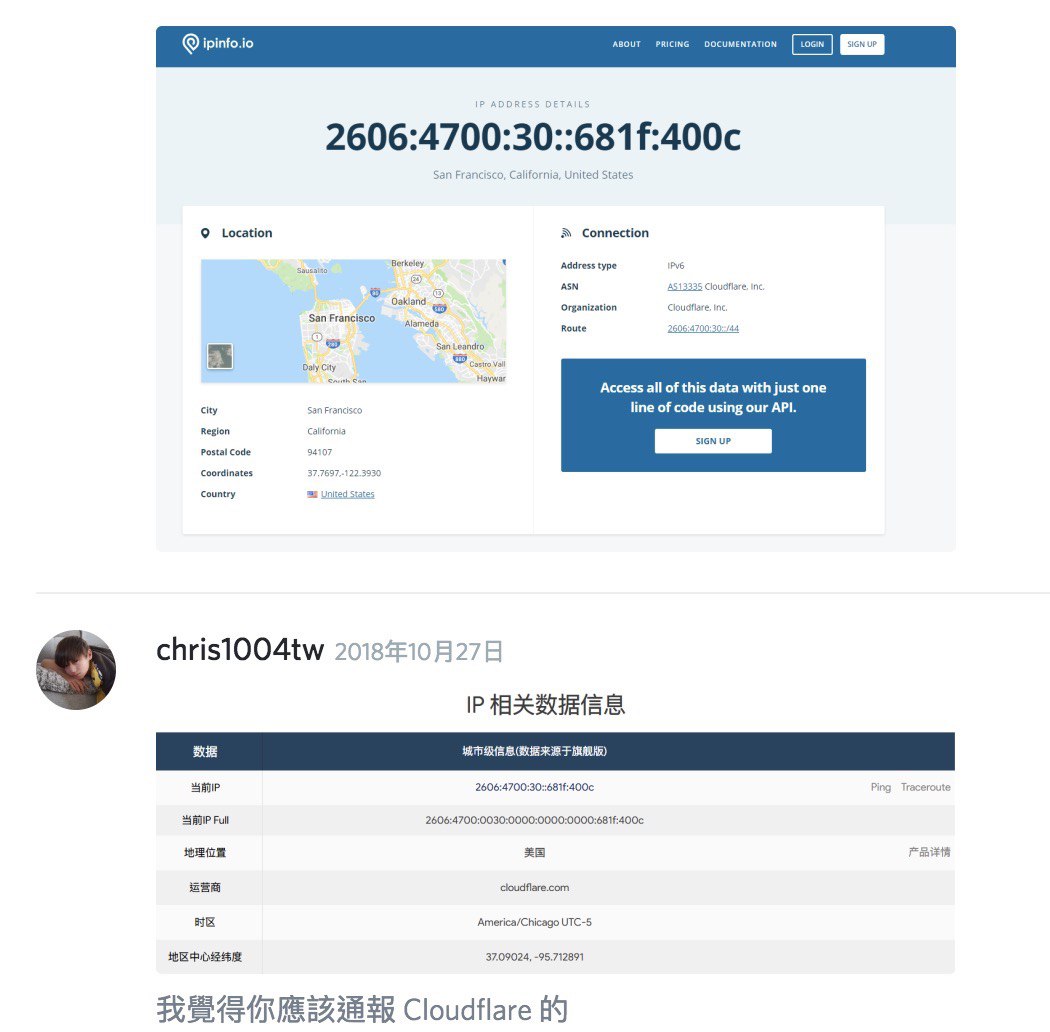Click Oakland label on map

pyautogui.click(x=408, y=301)
